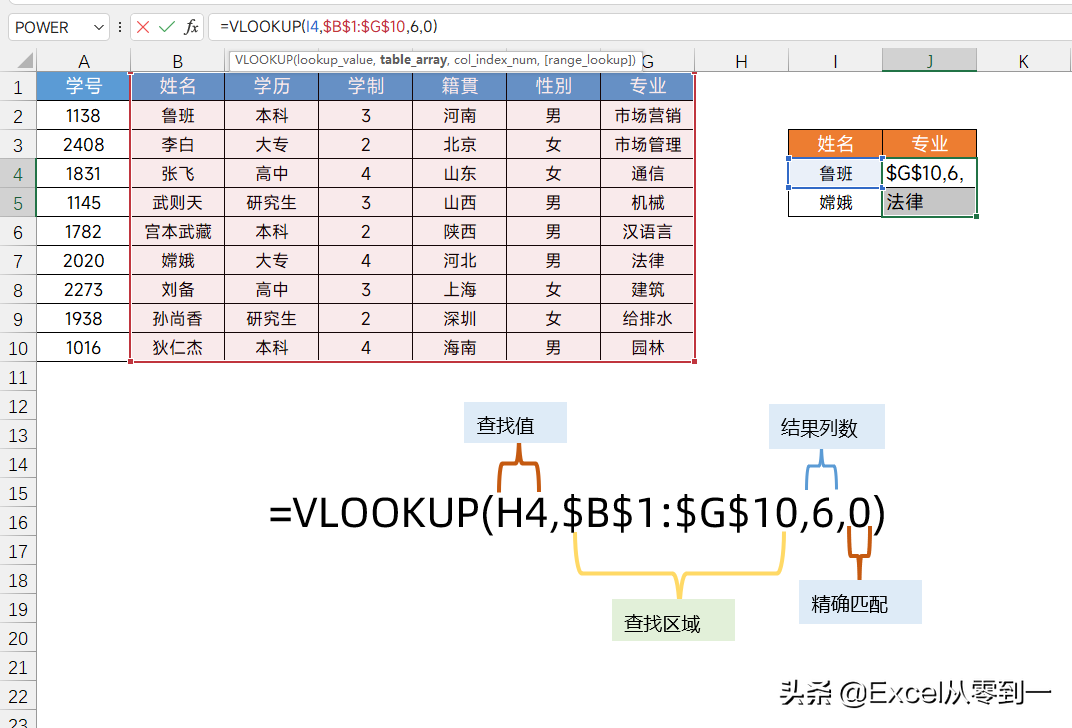Click cell with student ID 2408
Screen dimensions: 1072x728
83,145
